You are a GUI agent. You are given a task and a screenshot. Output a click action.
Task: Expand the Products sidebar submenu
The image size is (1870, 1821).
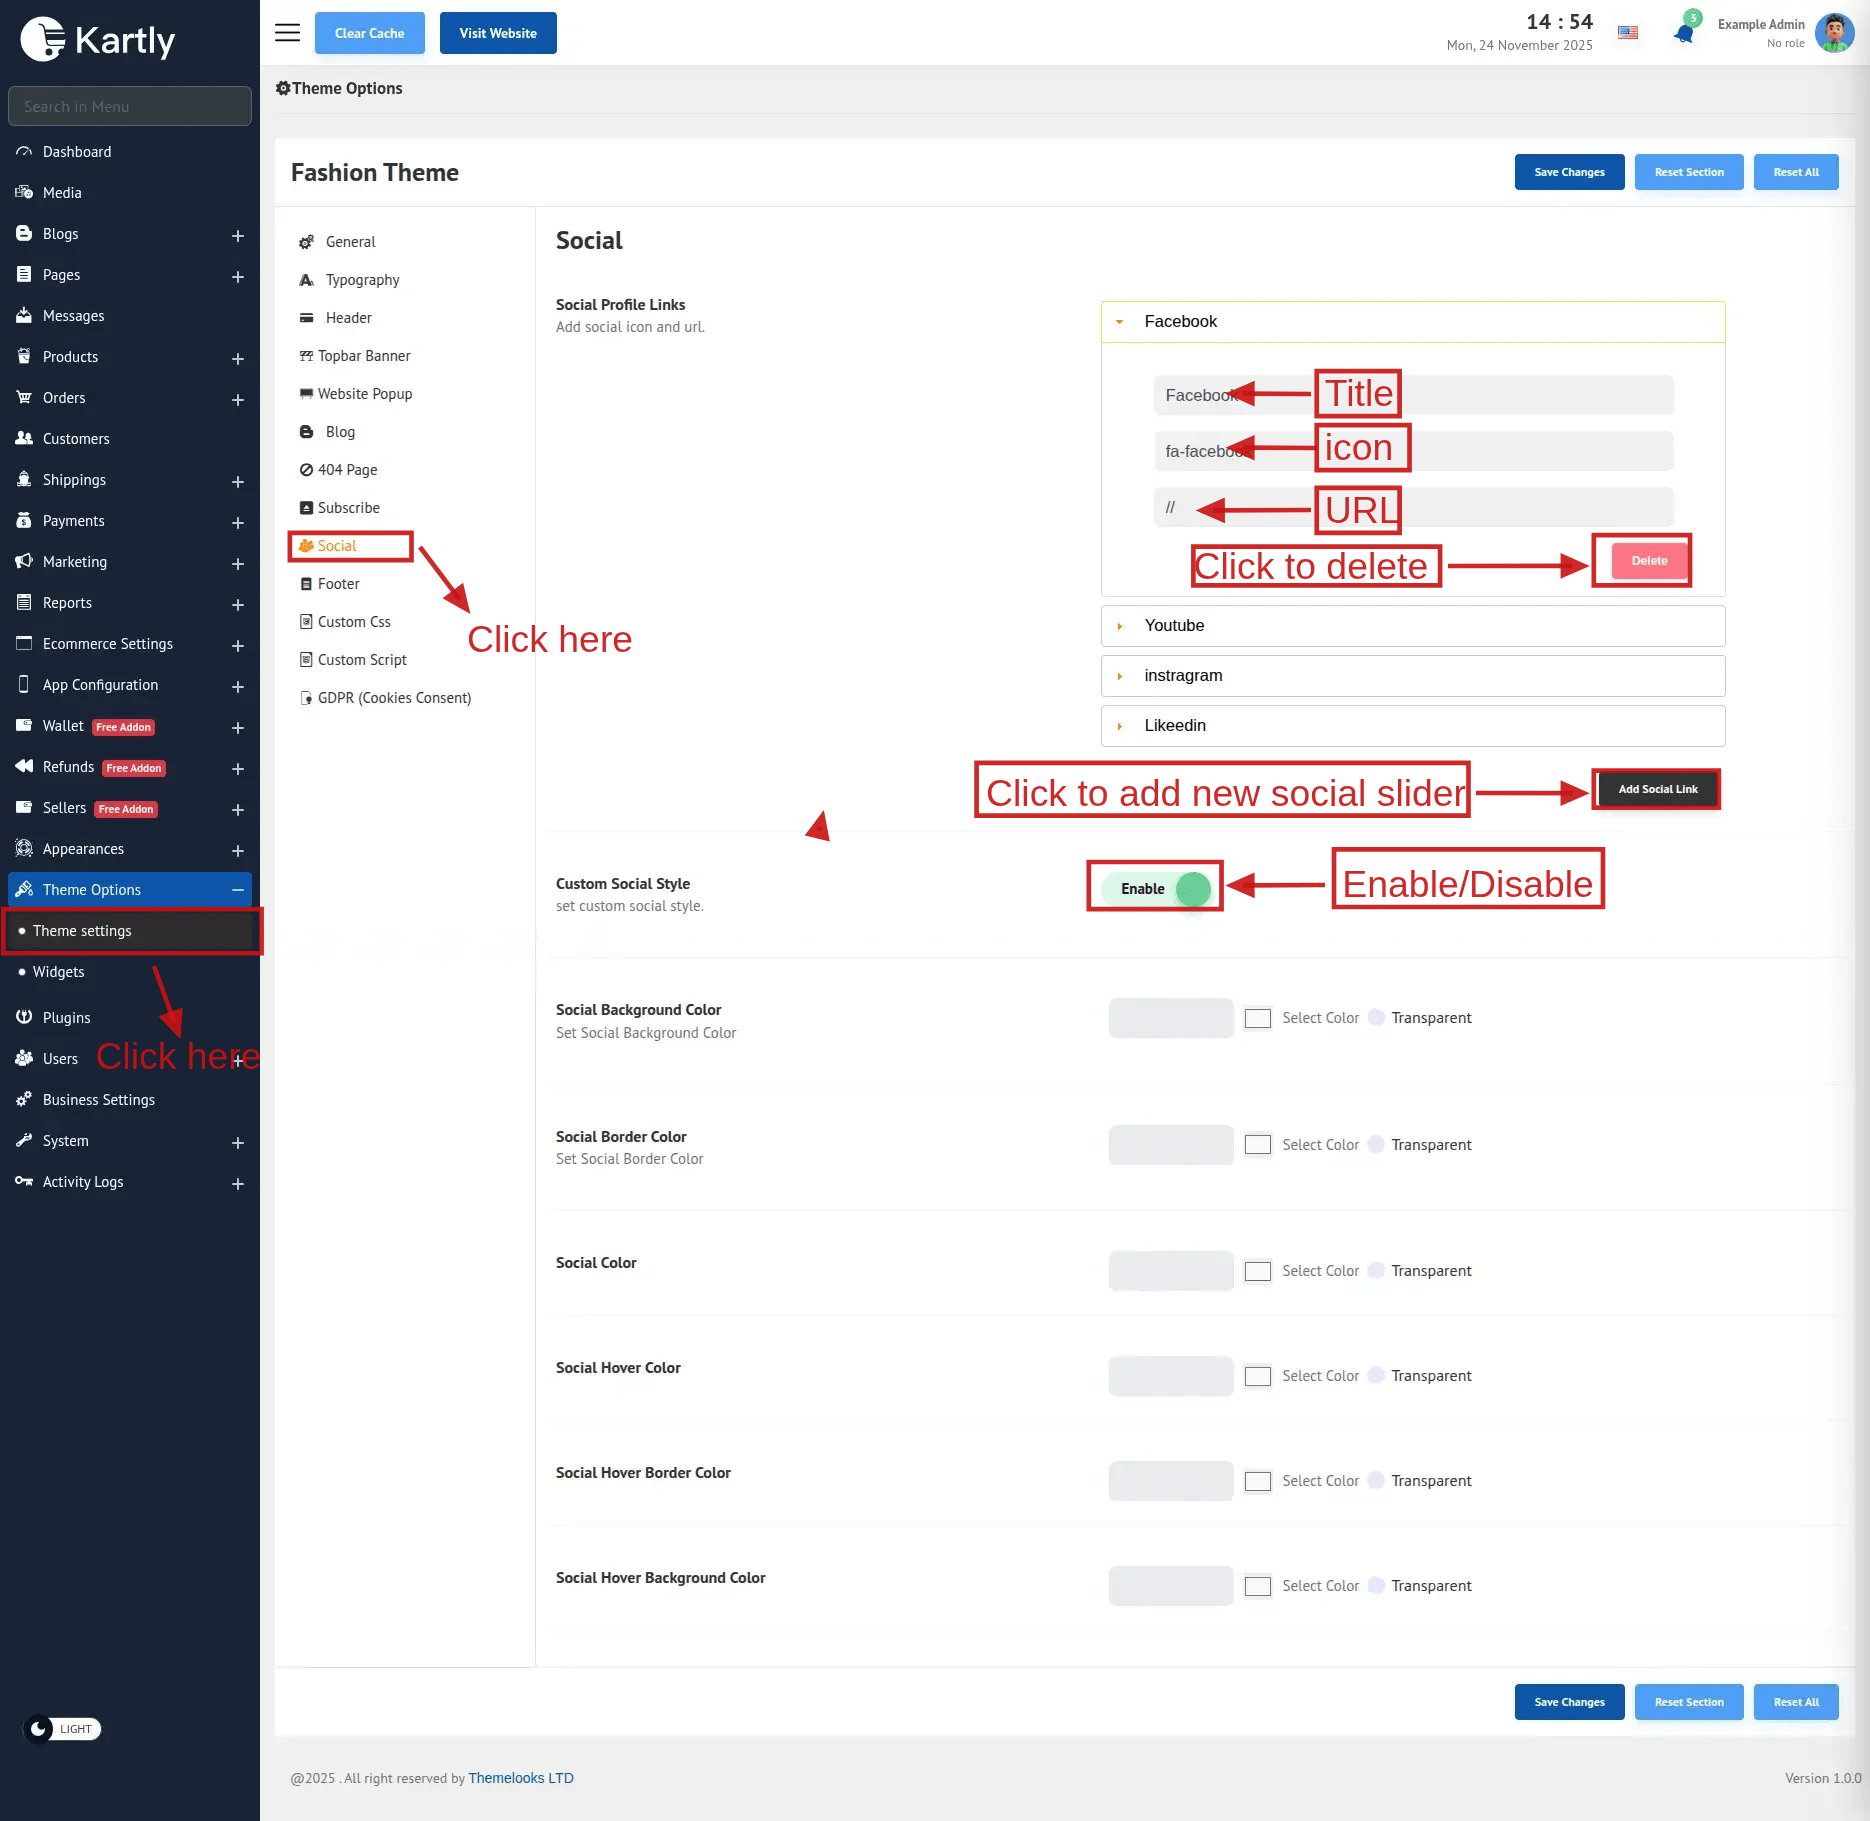pos(238,358)
